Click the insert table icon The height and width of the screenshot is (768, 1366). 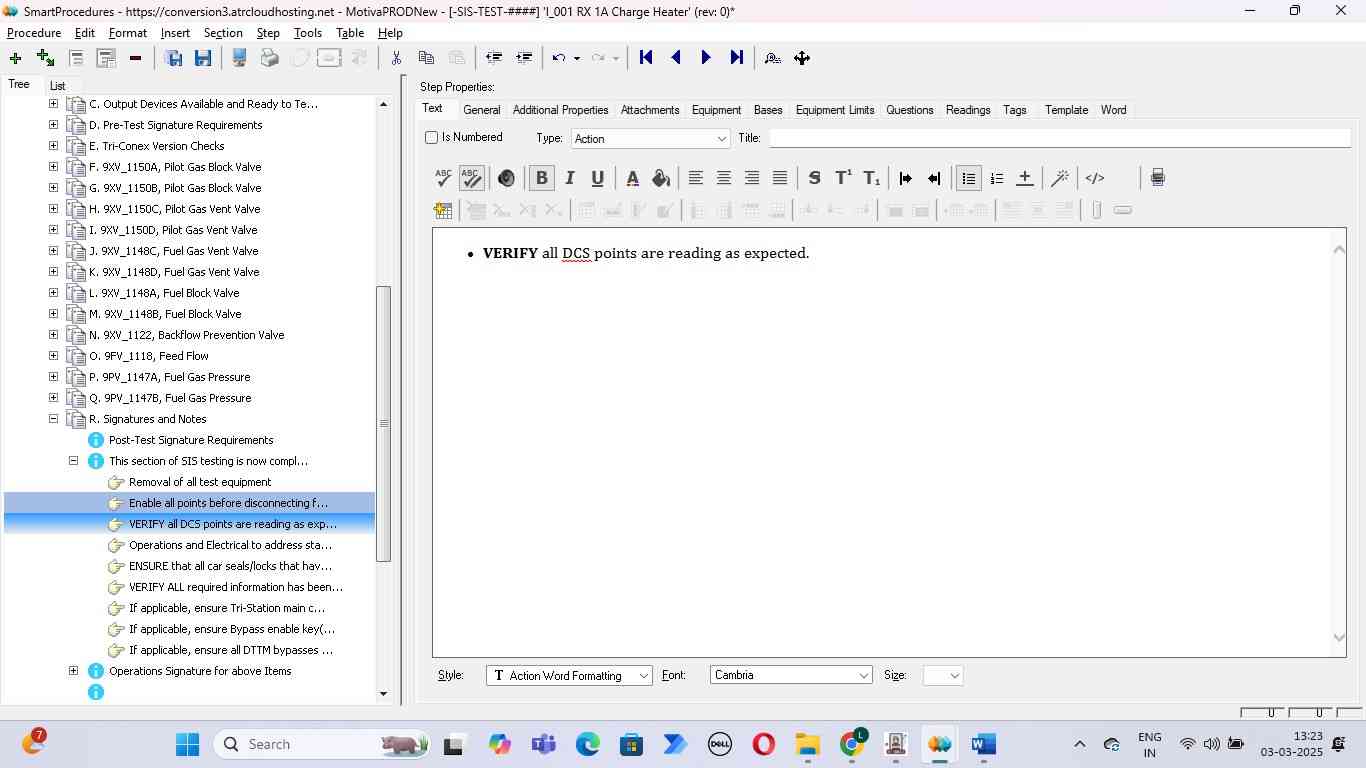pyautogui.click(x=443, y=210)
